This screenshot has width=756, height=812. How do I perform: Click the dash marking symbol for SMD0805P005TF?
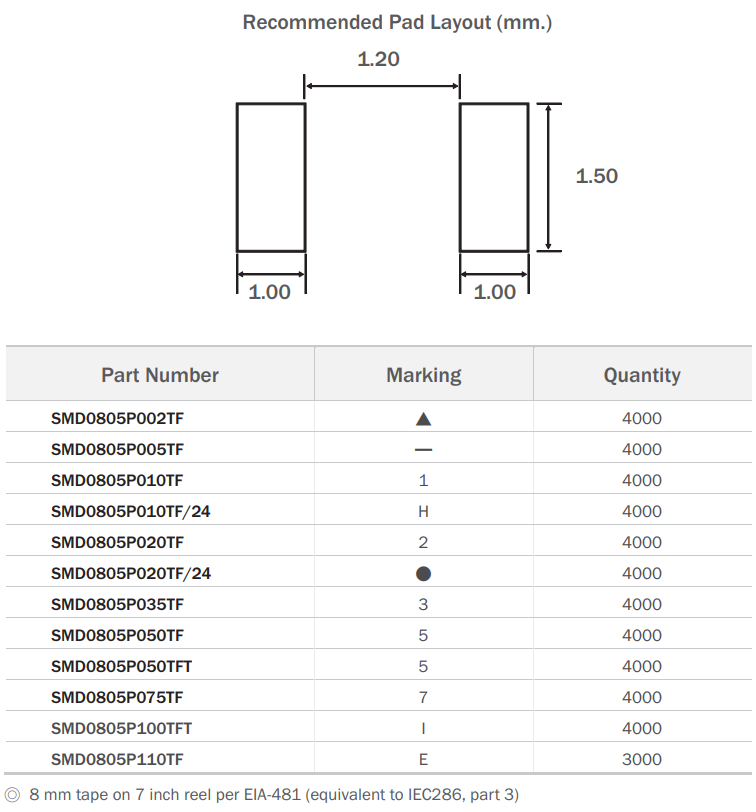tap(423, 450)
